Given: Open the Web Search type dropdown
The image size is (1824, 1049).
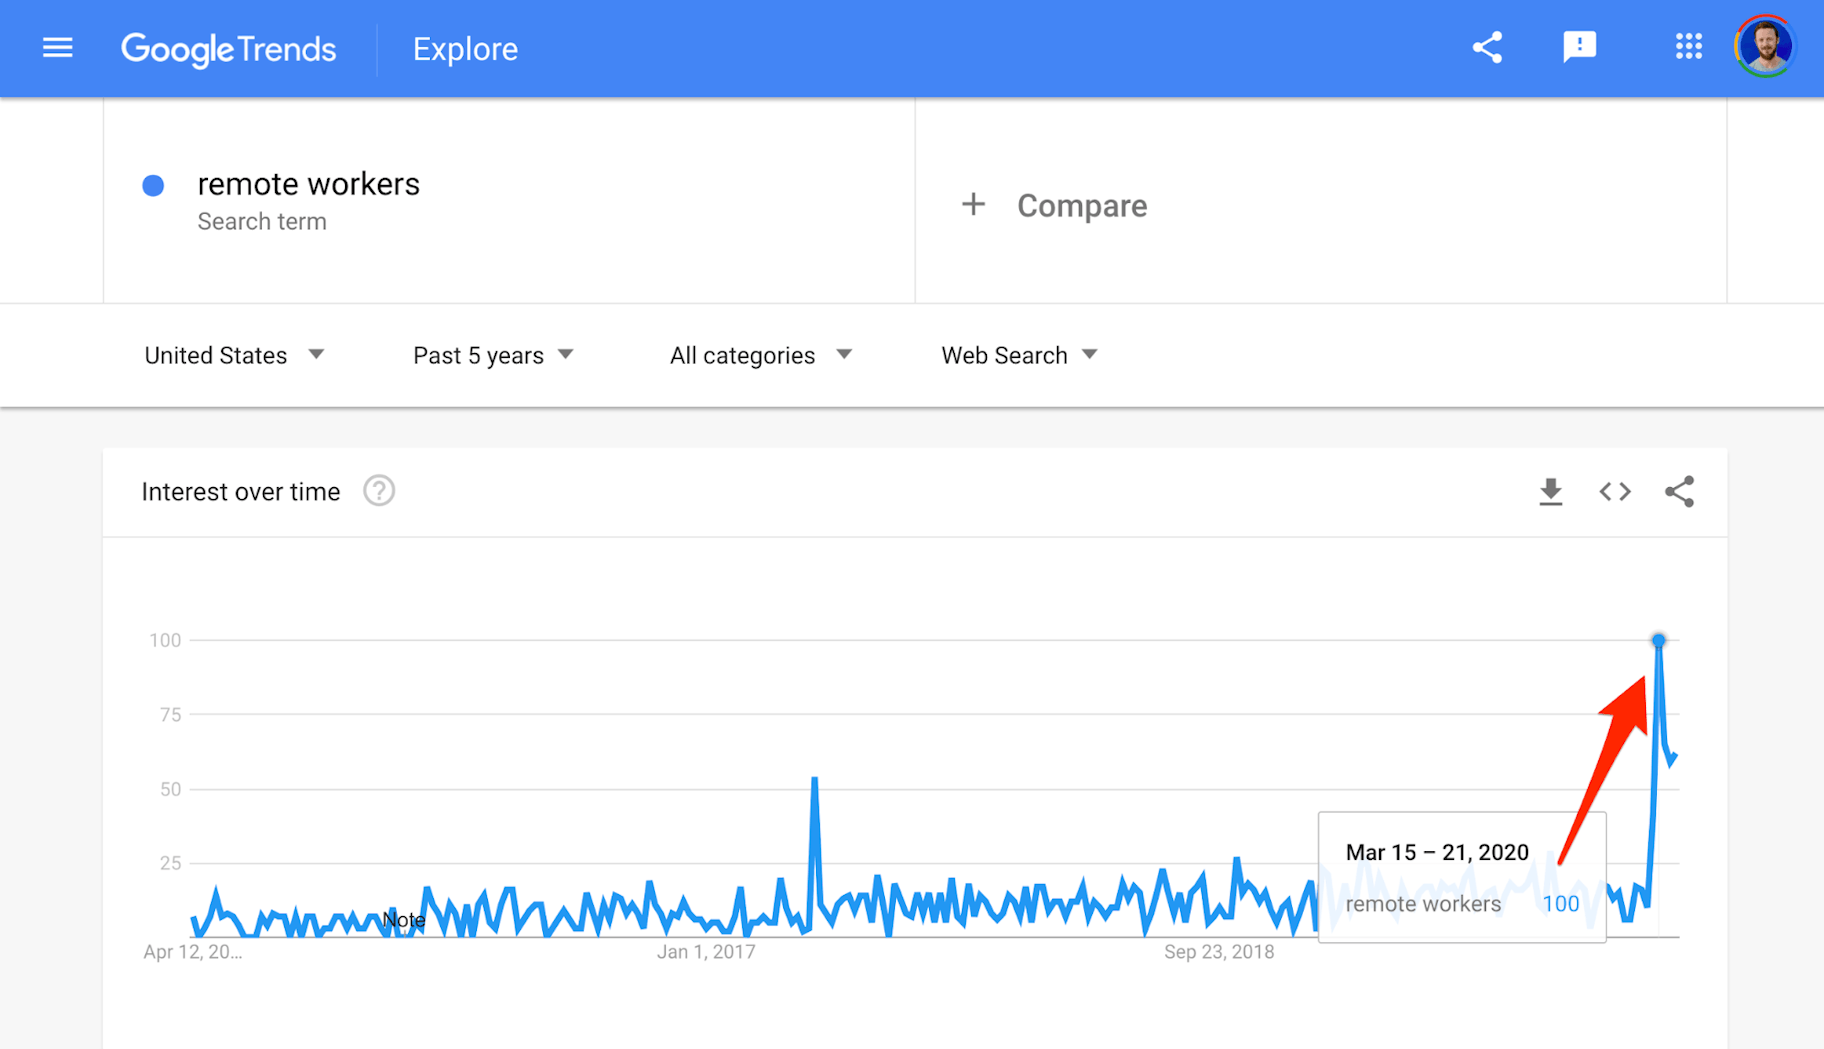Looking at the screenshot, I should 1019,355.
